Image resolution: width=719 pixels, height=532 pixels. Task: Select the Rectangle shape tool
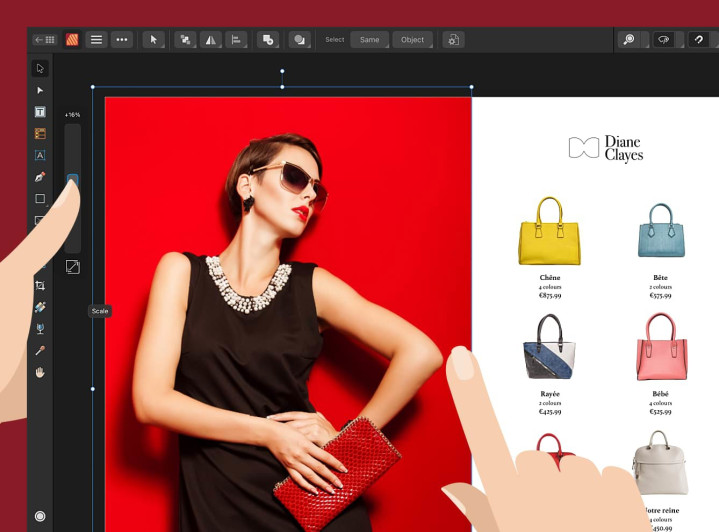(40, 199)
